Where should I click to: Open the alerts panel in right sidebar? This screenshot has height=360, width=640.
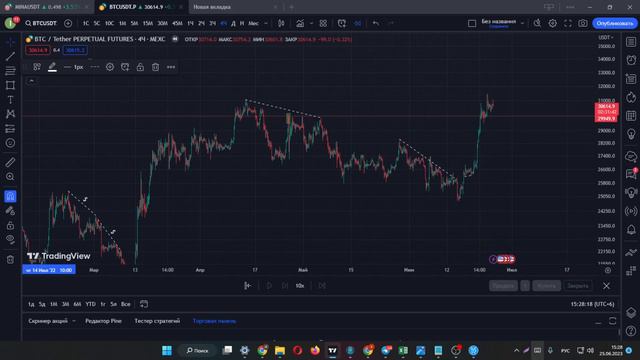click(631, 60)
